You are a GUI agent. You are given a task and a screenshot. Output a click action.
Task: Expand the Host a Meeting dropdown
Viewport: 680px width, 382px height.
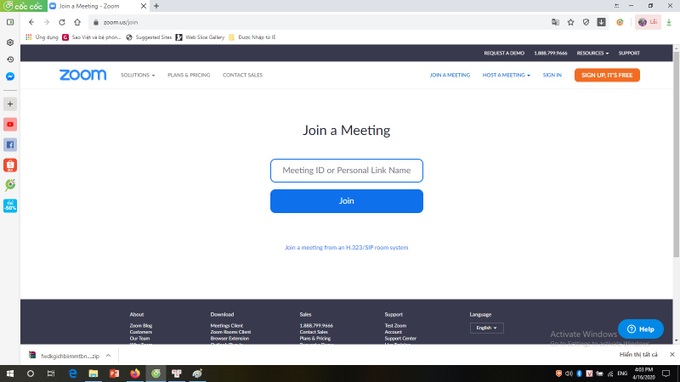point(506,75)
